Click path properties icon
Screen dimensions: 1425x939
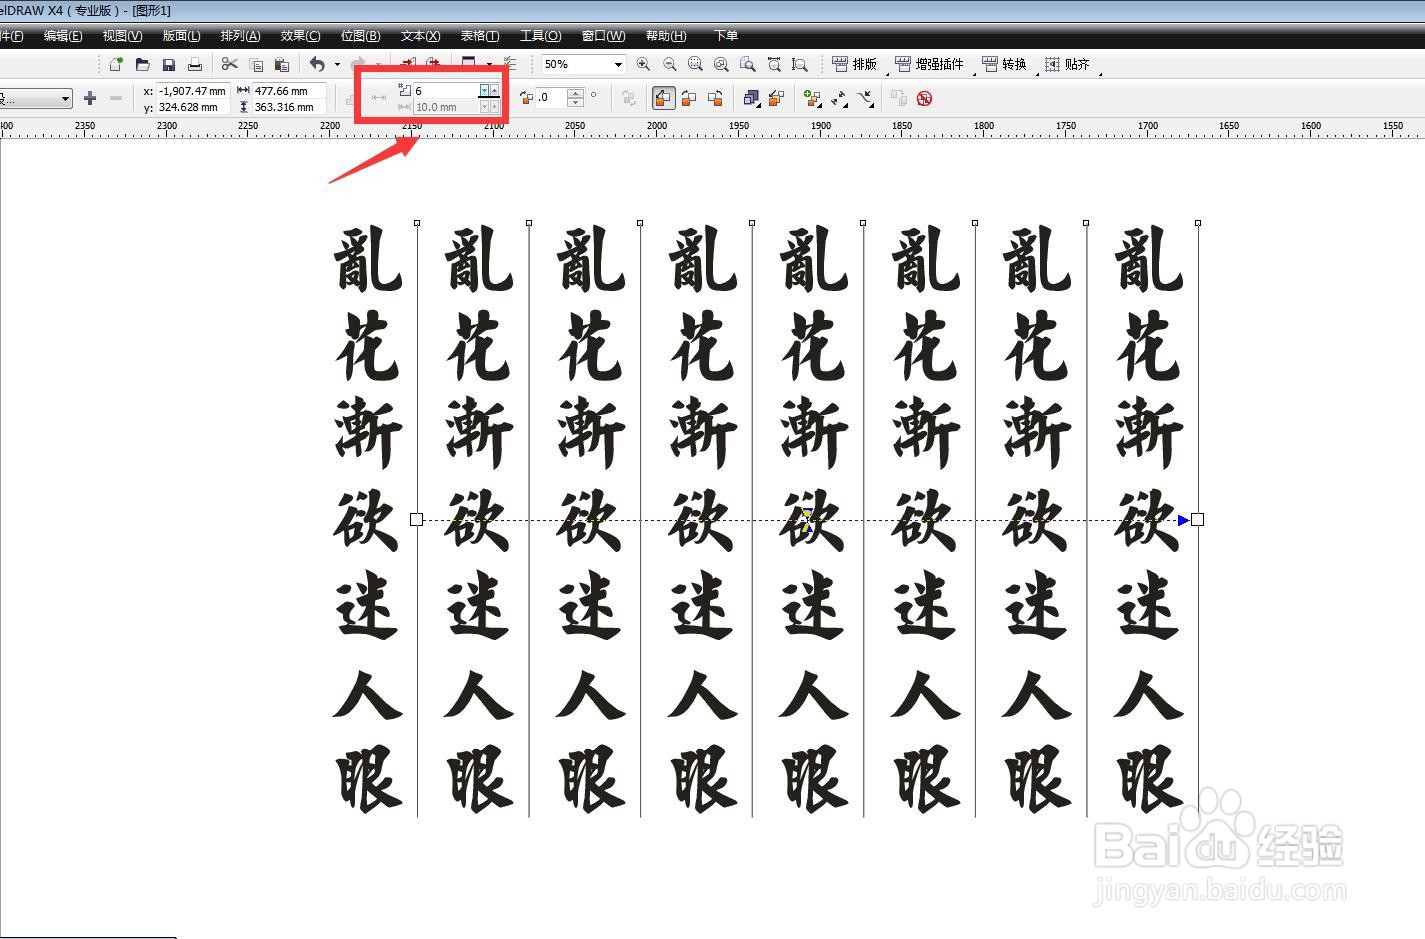(x=865, y=98)
